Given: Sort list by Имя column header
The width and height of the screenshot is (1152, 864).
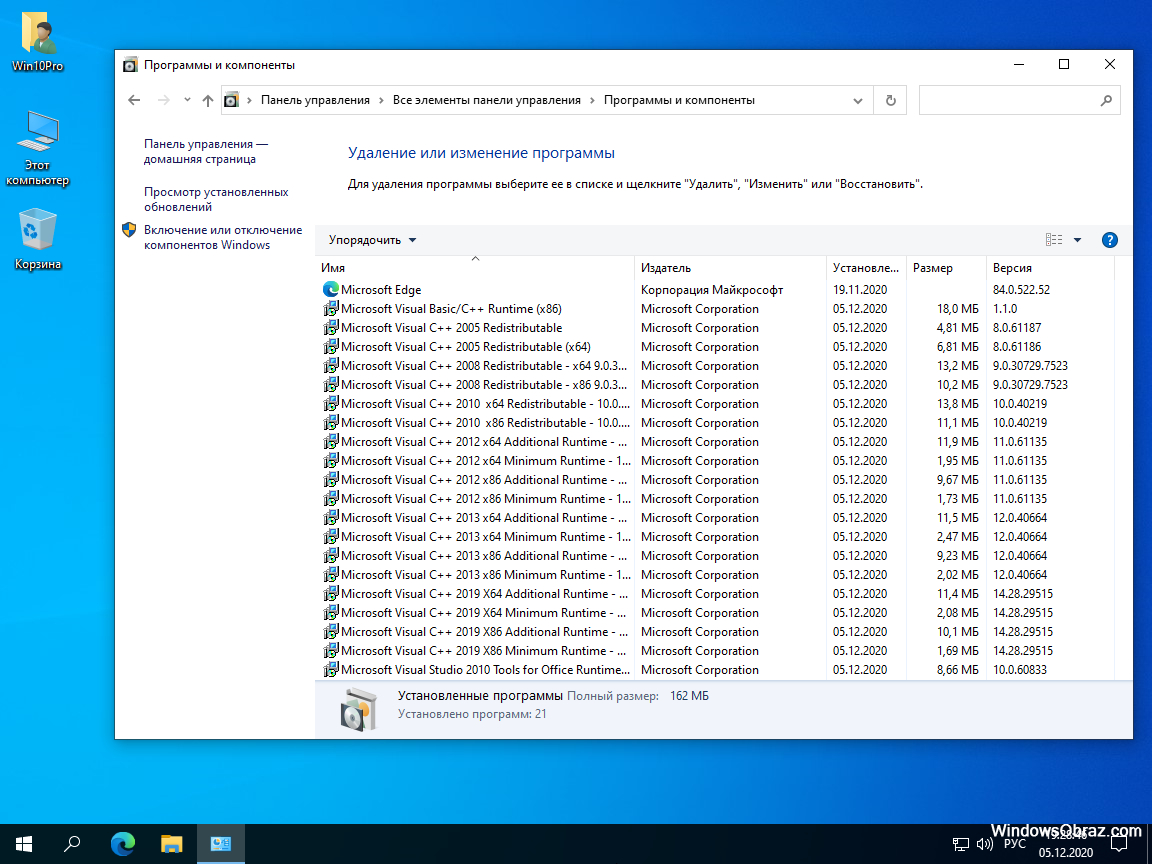Looking at the screenshot, I should click(x=475, y=268).
